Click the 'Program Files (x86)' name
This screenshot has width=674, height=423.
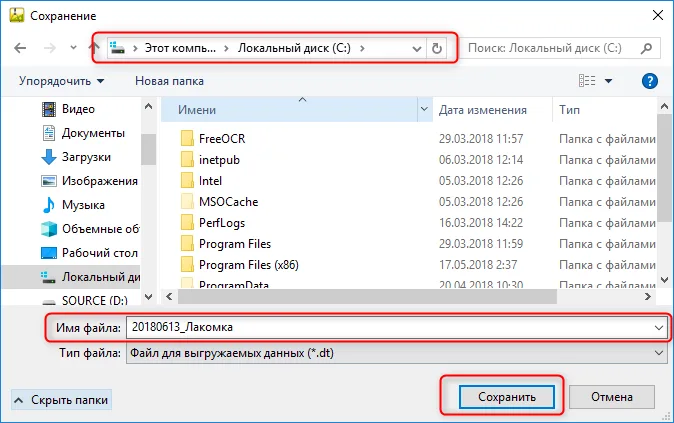(x=249, y=265)
